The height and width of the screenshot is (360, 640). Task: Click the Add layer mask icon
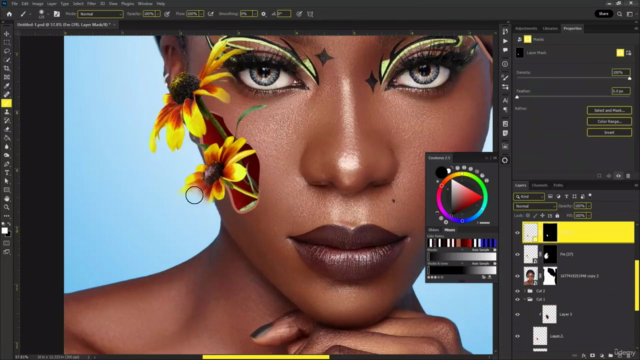click(592, 356)
